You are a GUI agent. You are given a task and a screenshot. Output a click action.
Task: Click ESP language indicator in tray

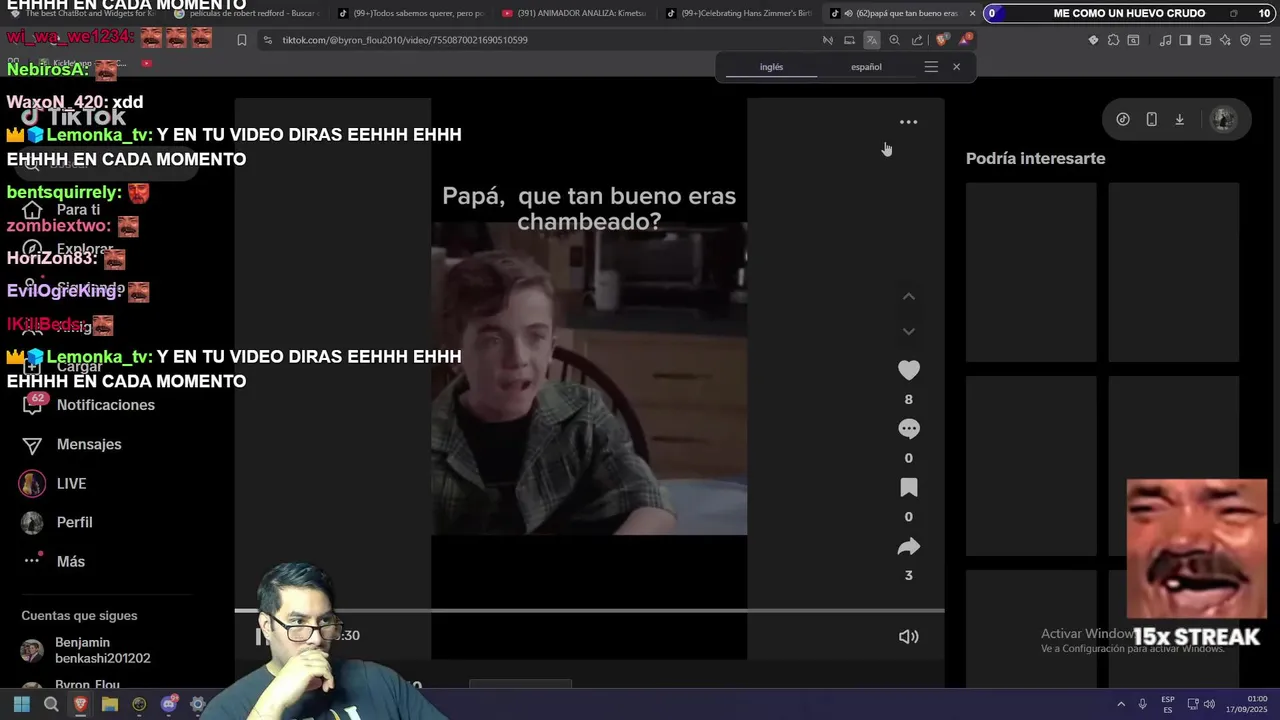coord(1168,704)
